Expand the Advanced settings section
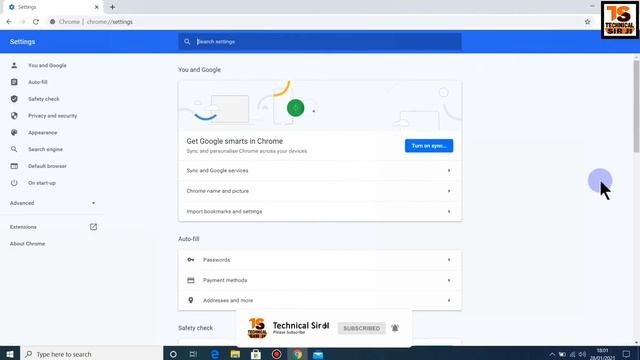640x360 pixels. pyautogui.click(x=52, y=203)
